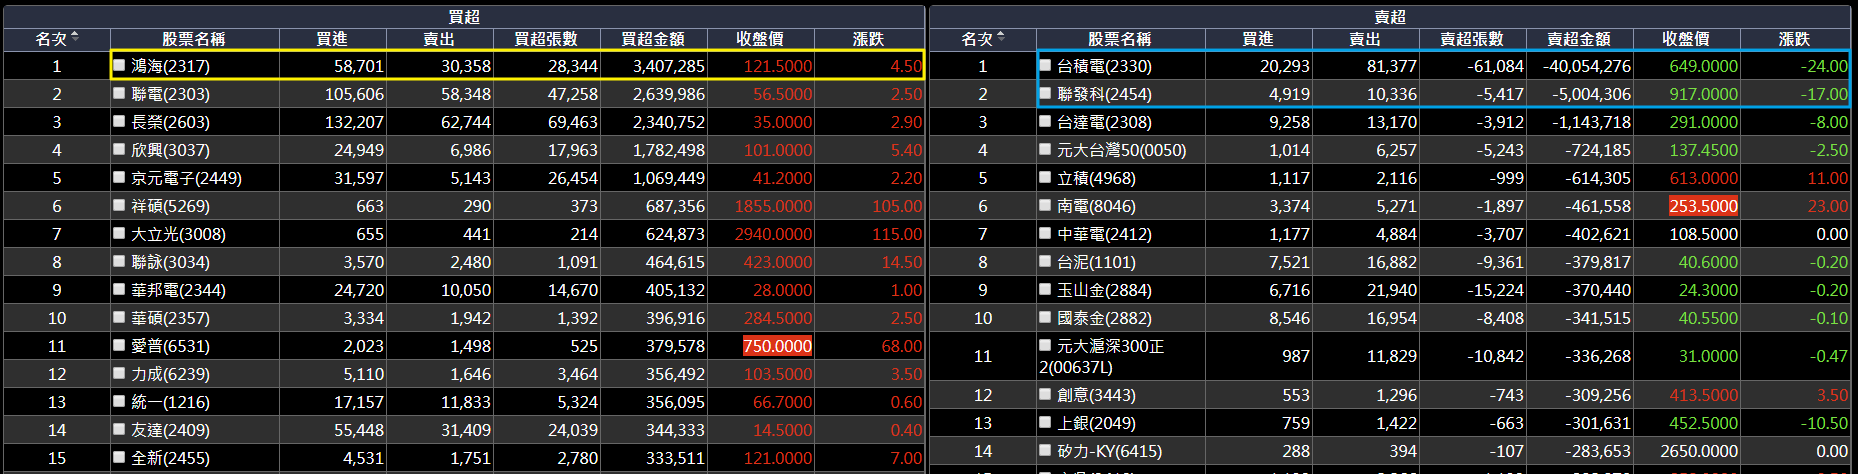The height and width of the screenshot is (474, 1858).
Task: Click change value 115.00
Action: click(898, 234)
